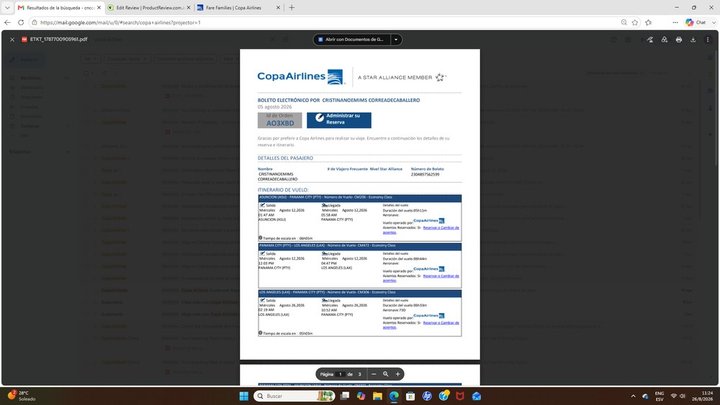Open seat link in the Panama–Los Angeles flight
The image size is (720, 405).
coord(421,278)
